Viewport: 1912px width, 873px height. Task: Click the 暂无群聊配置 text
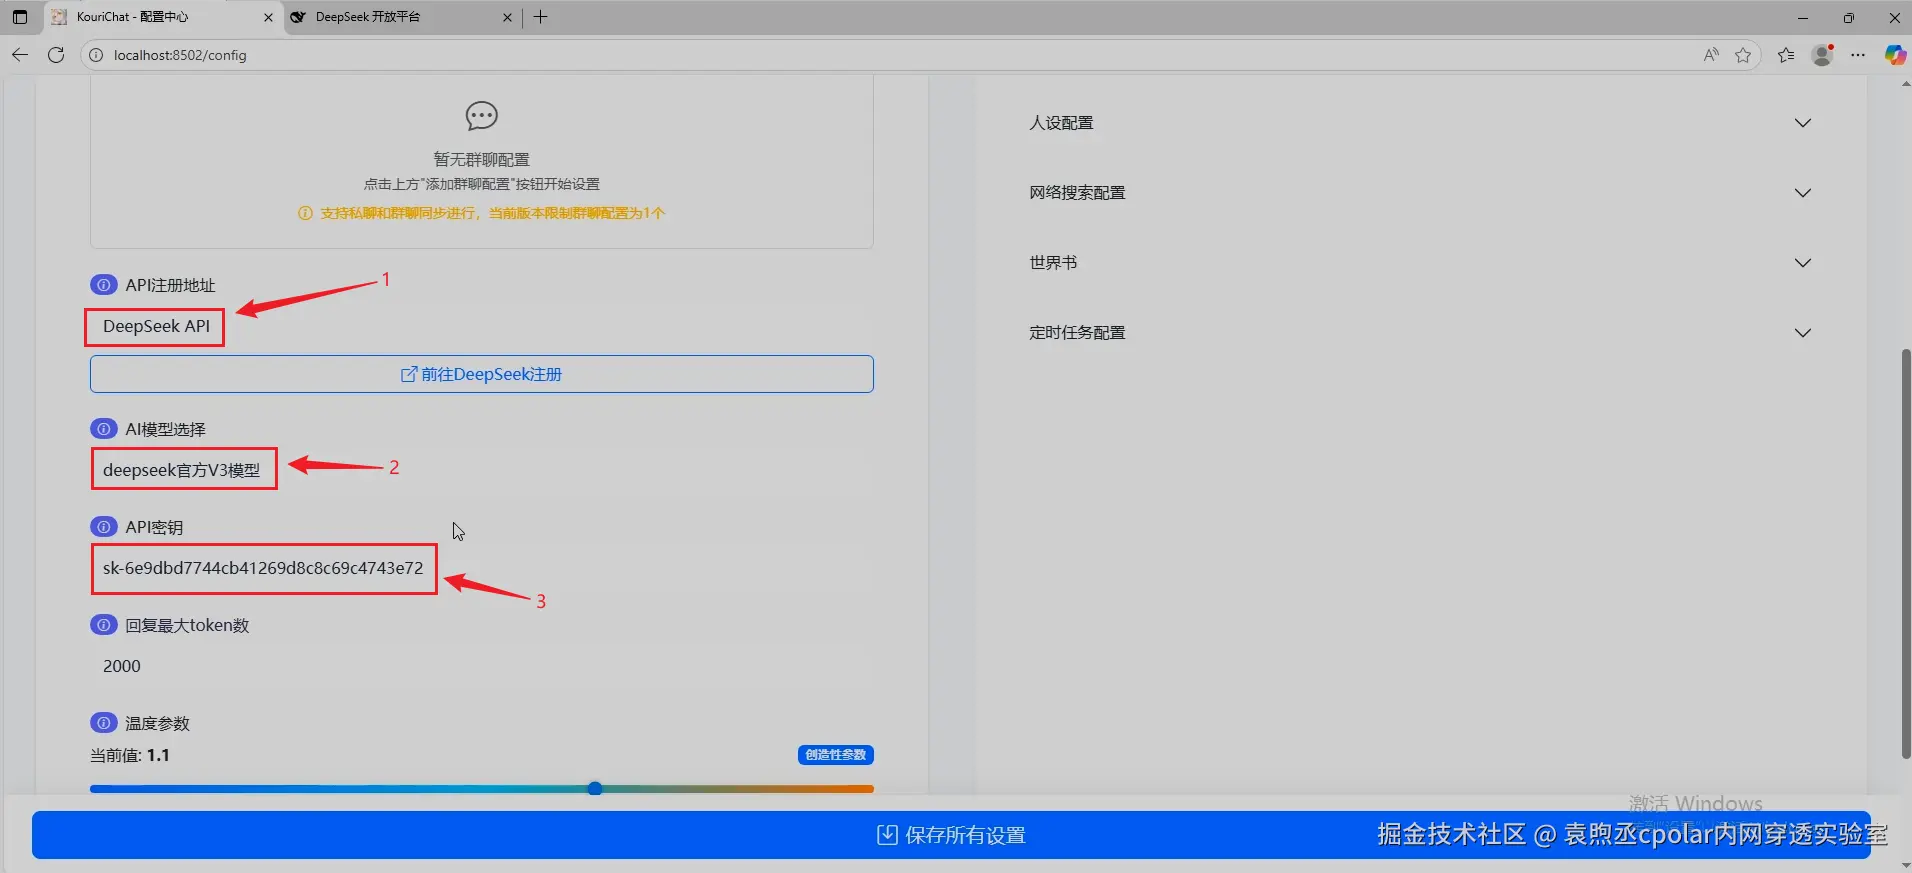(481, 160)
